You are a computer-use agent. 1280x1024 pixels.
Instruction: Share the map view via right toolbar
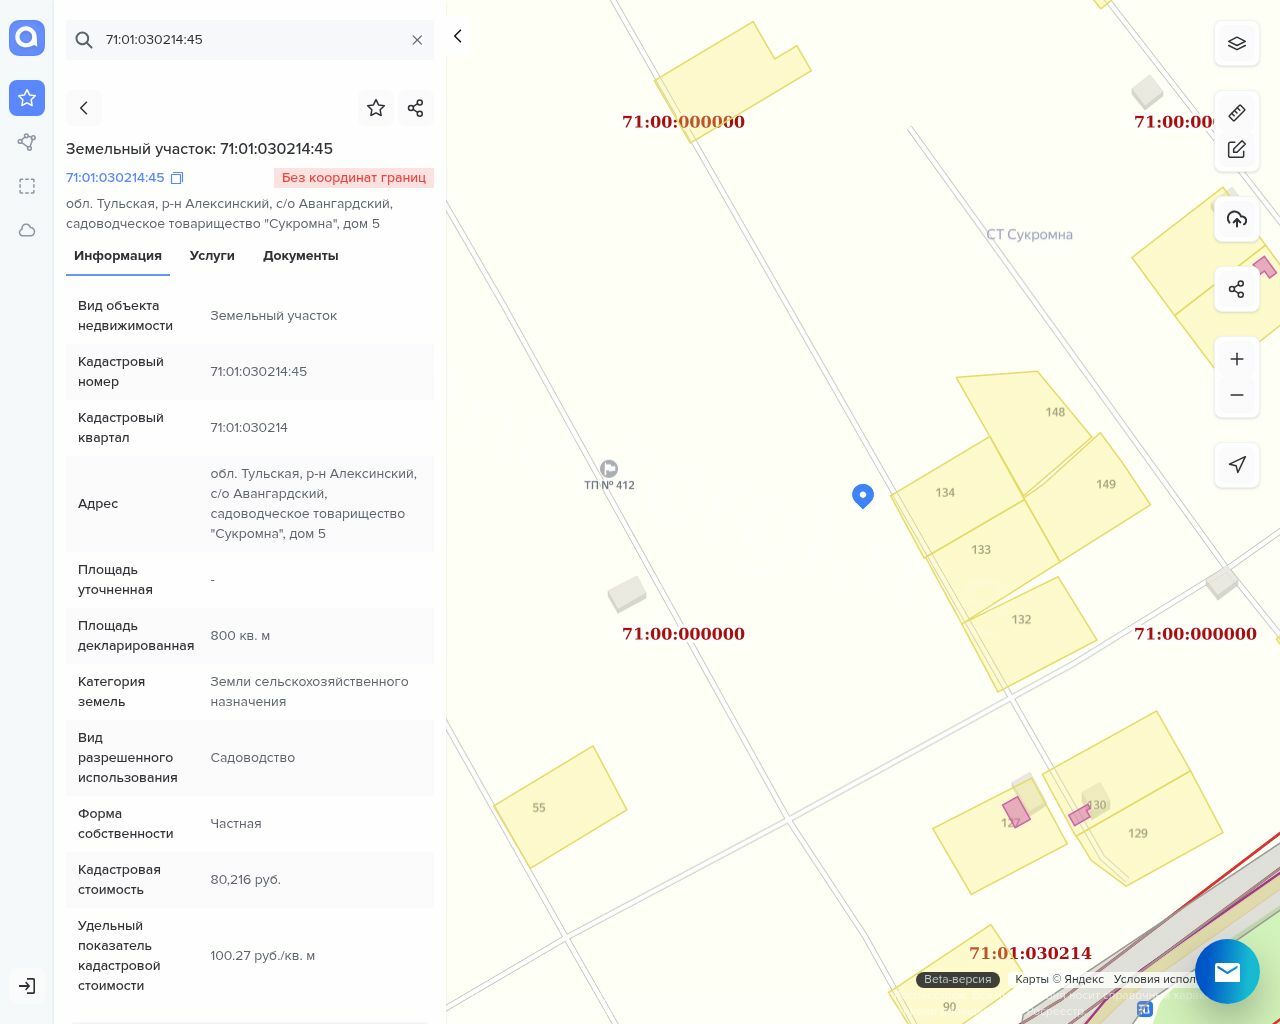coord(1237,289)
